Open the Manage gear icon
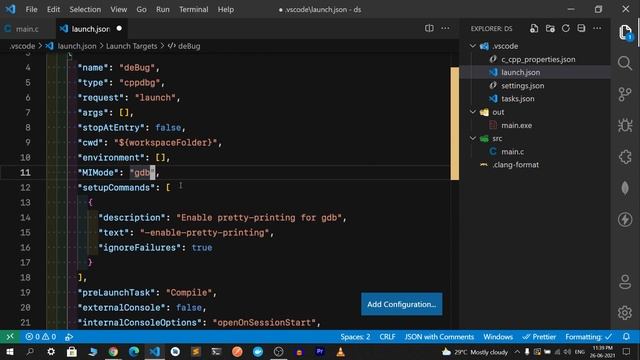 coord(625,313)
